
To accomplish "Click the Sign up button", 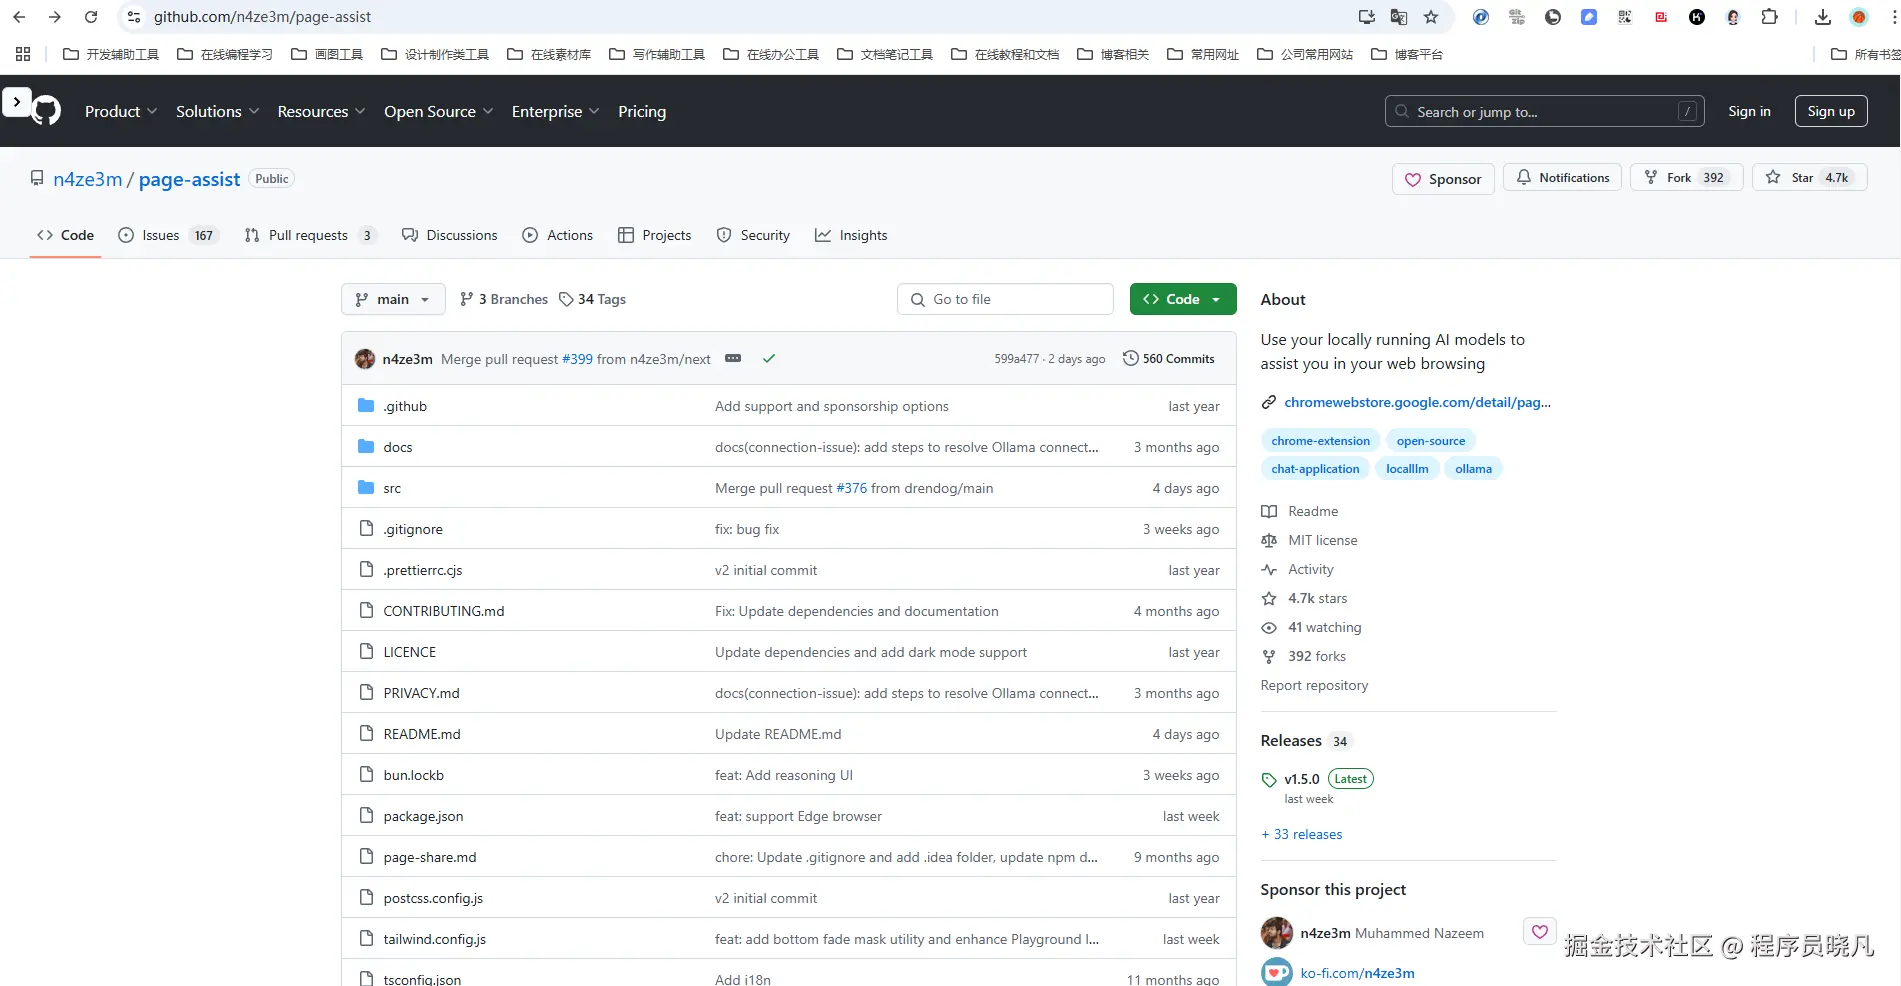I will [1831, 111].
